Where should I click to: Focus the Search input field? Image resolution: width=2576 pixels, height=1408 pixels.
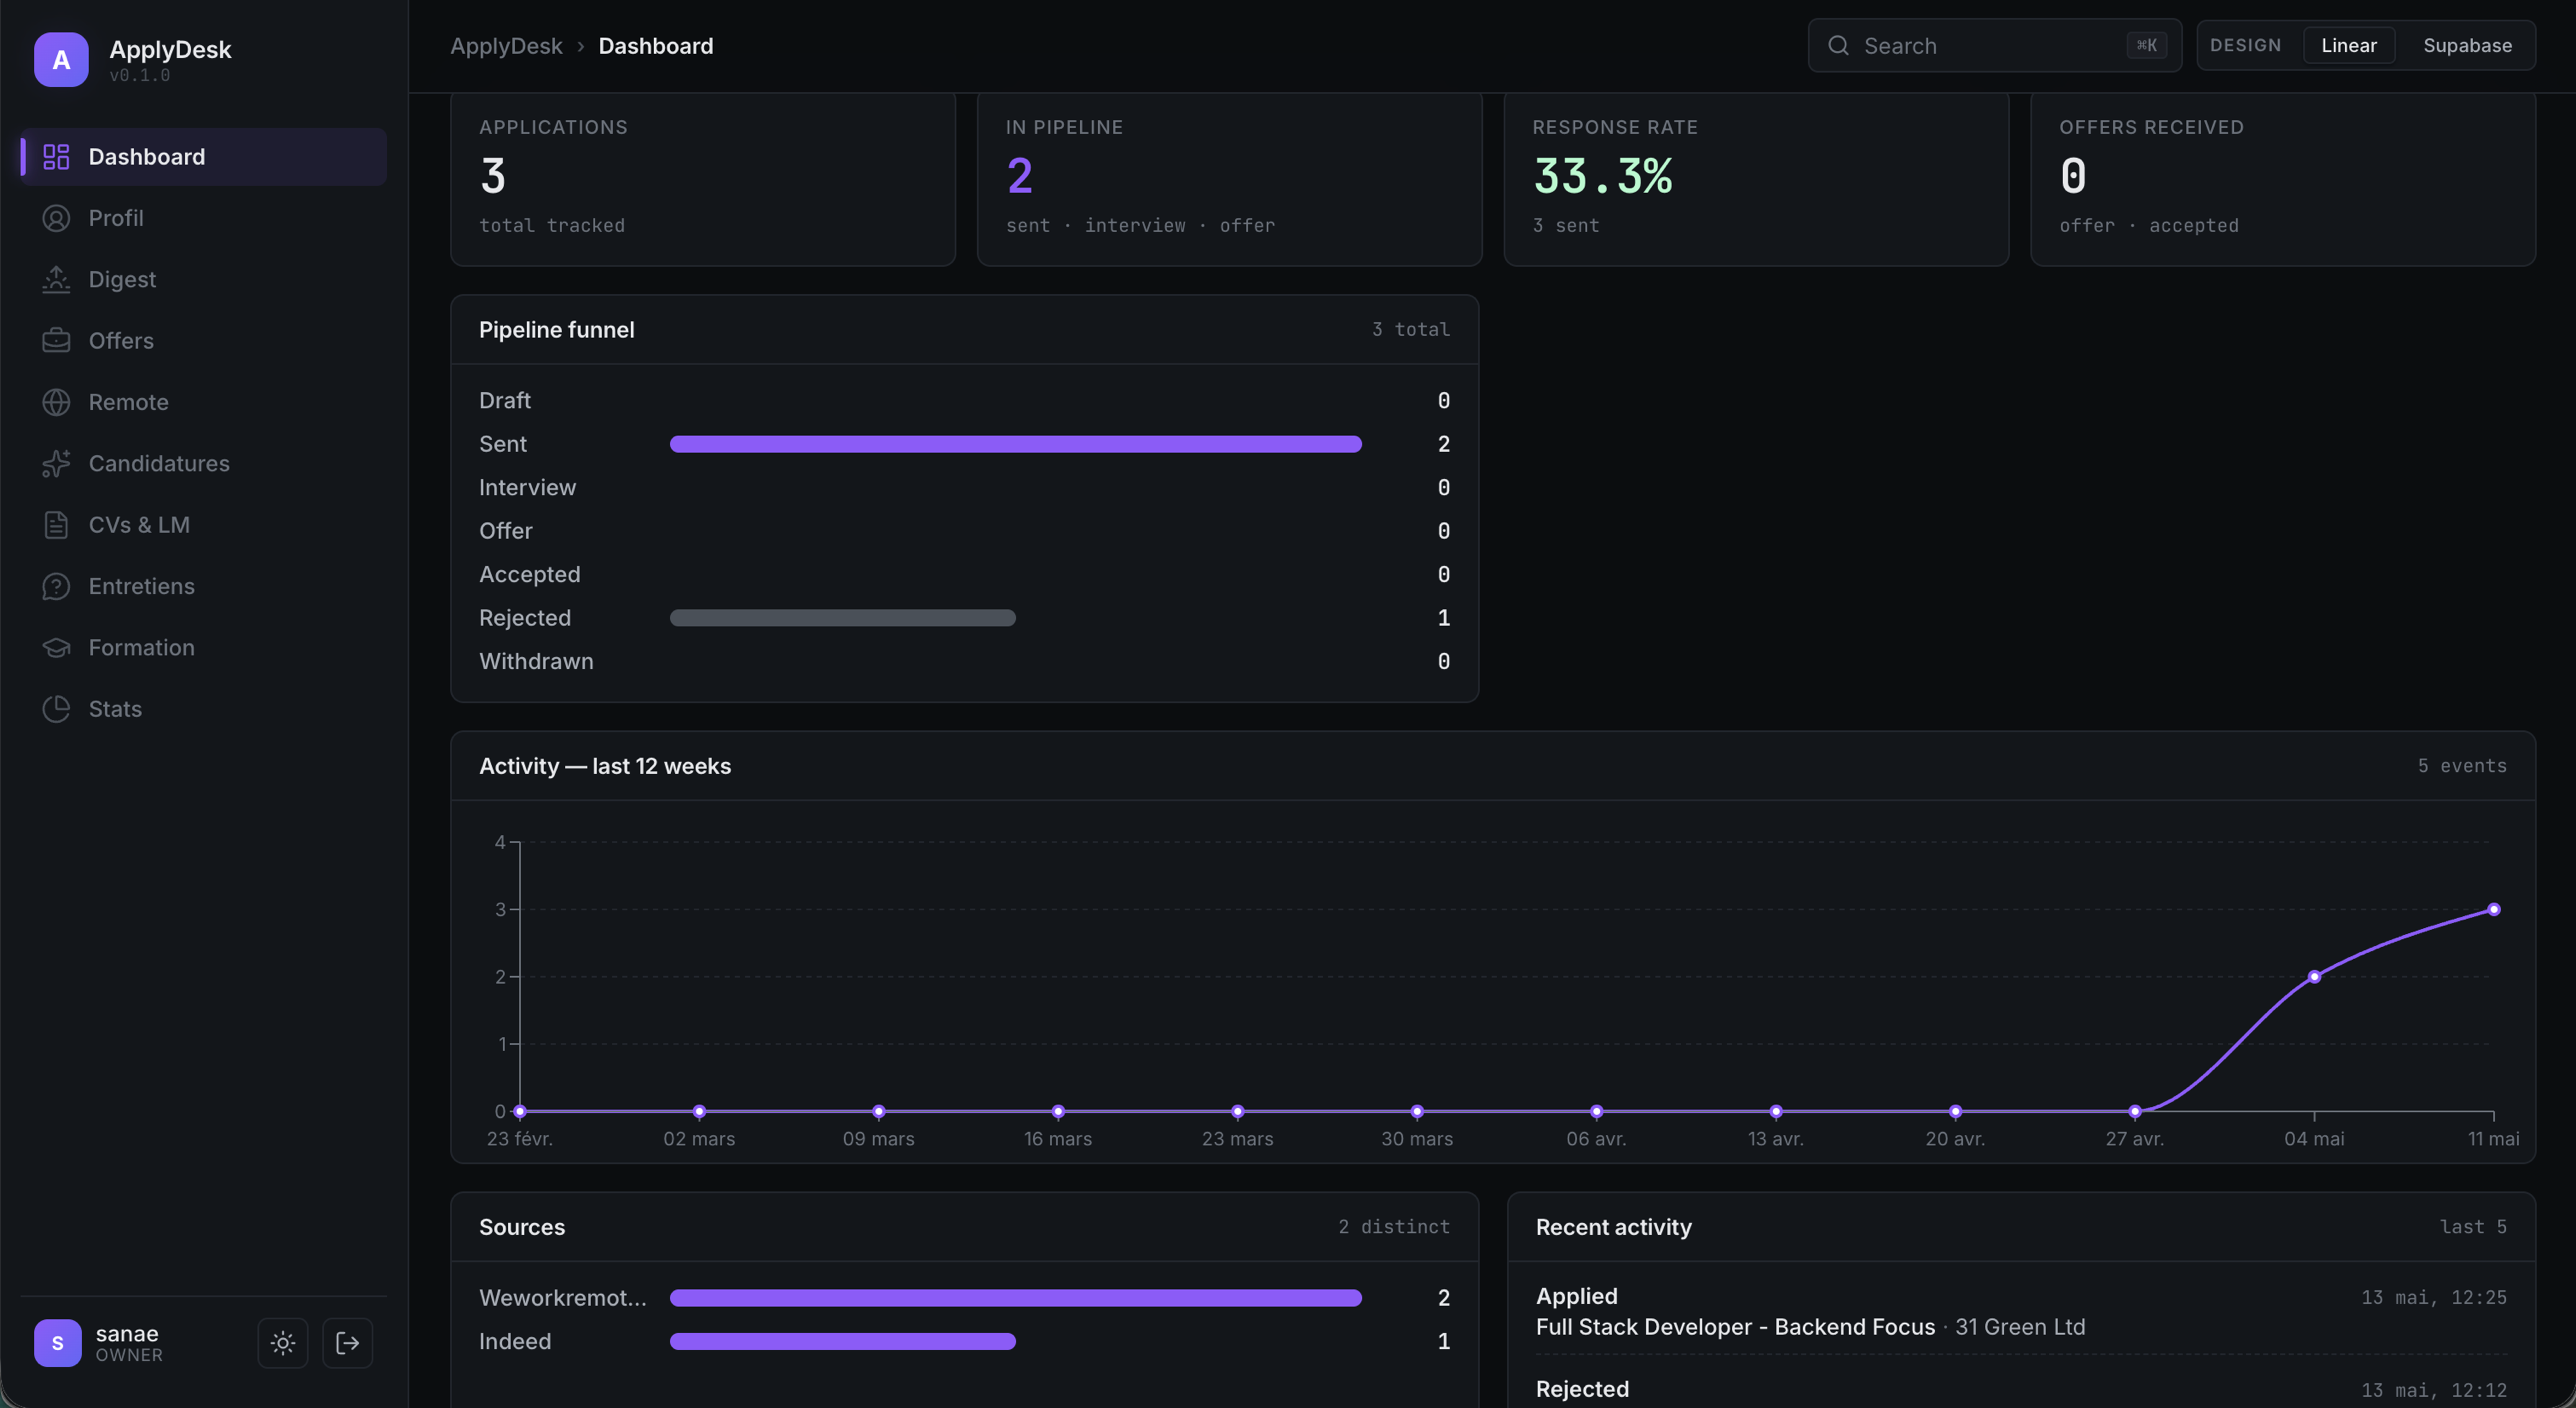point(1994,45)
